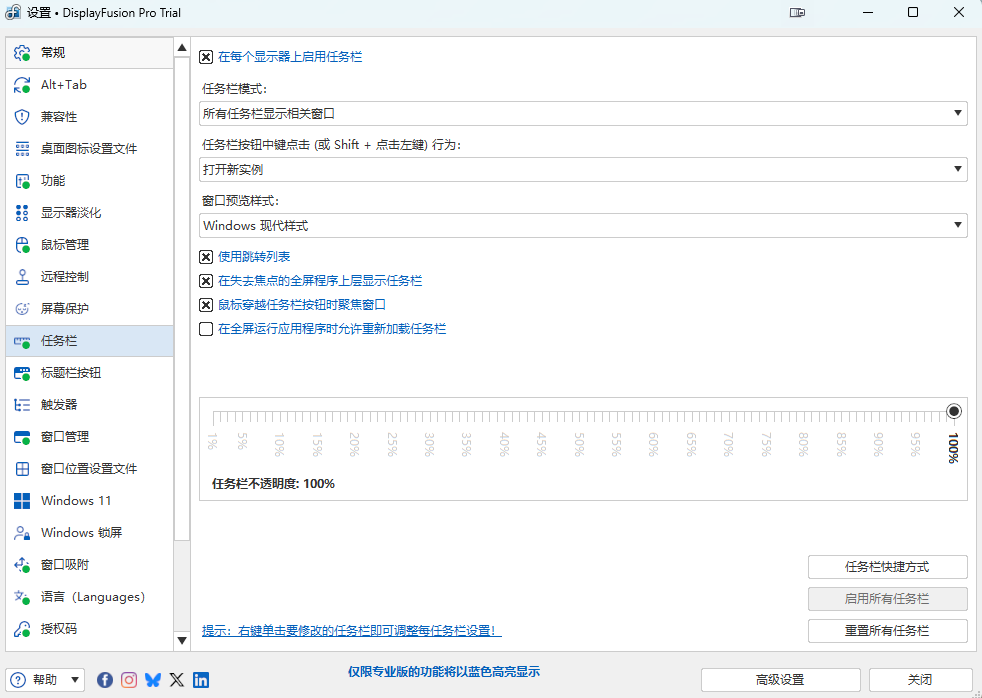Open the Instagram icon link
The width and height of the screenshot is (982, 698).
pyautogui.click(x=129, y=680)
